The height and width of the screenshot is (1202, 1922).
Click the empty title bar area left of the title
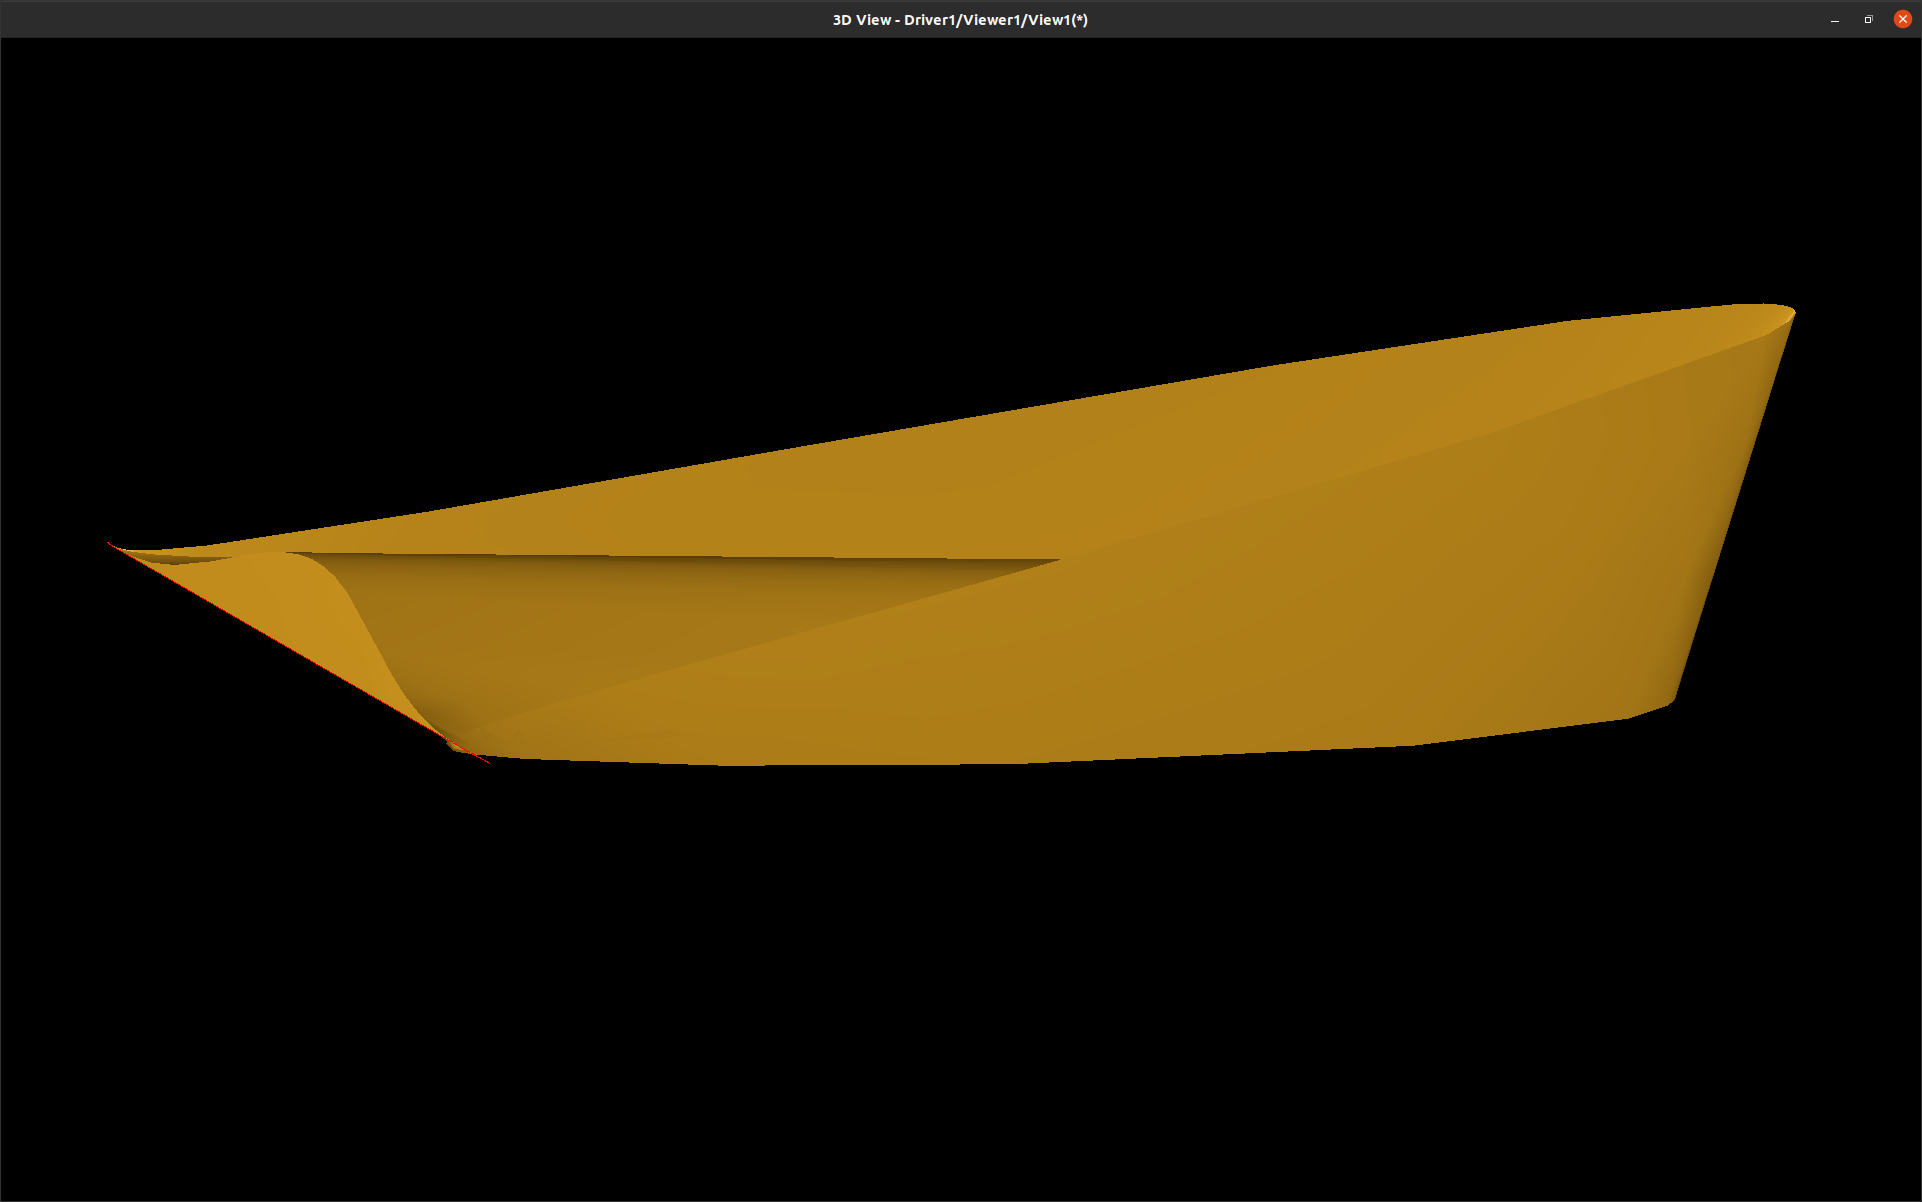(x=400, y=19)
